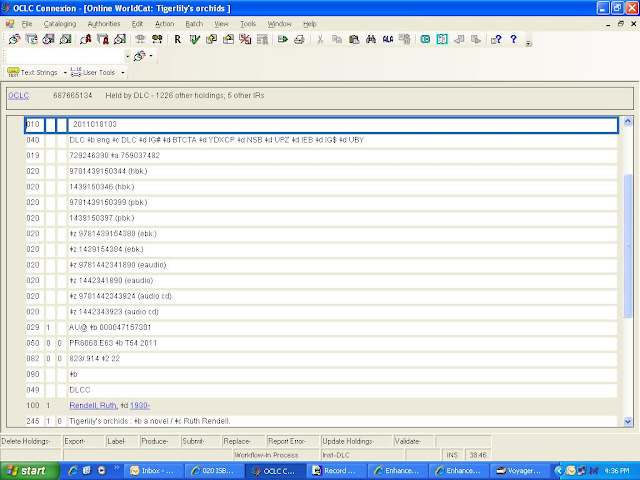This screenshot has width=640, height=480.
Task: Switch to the Voyager taskbar button
Action: (519, 471)
